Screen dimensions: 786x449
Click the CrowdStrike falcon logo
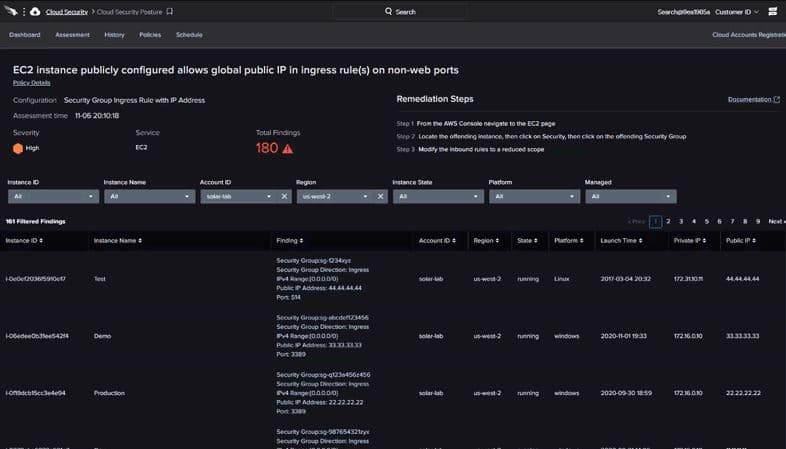(x=11, y=11)
